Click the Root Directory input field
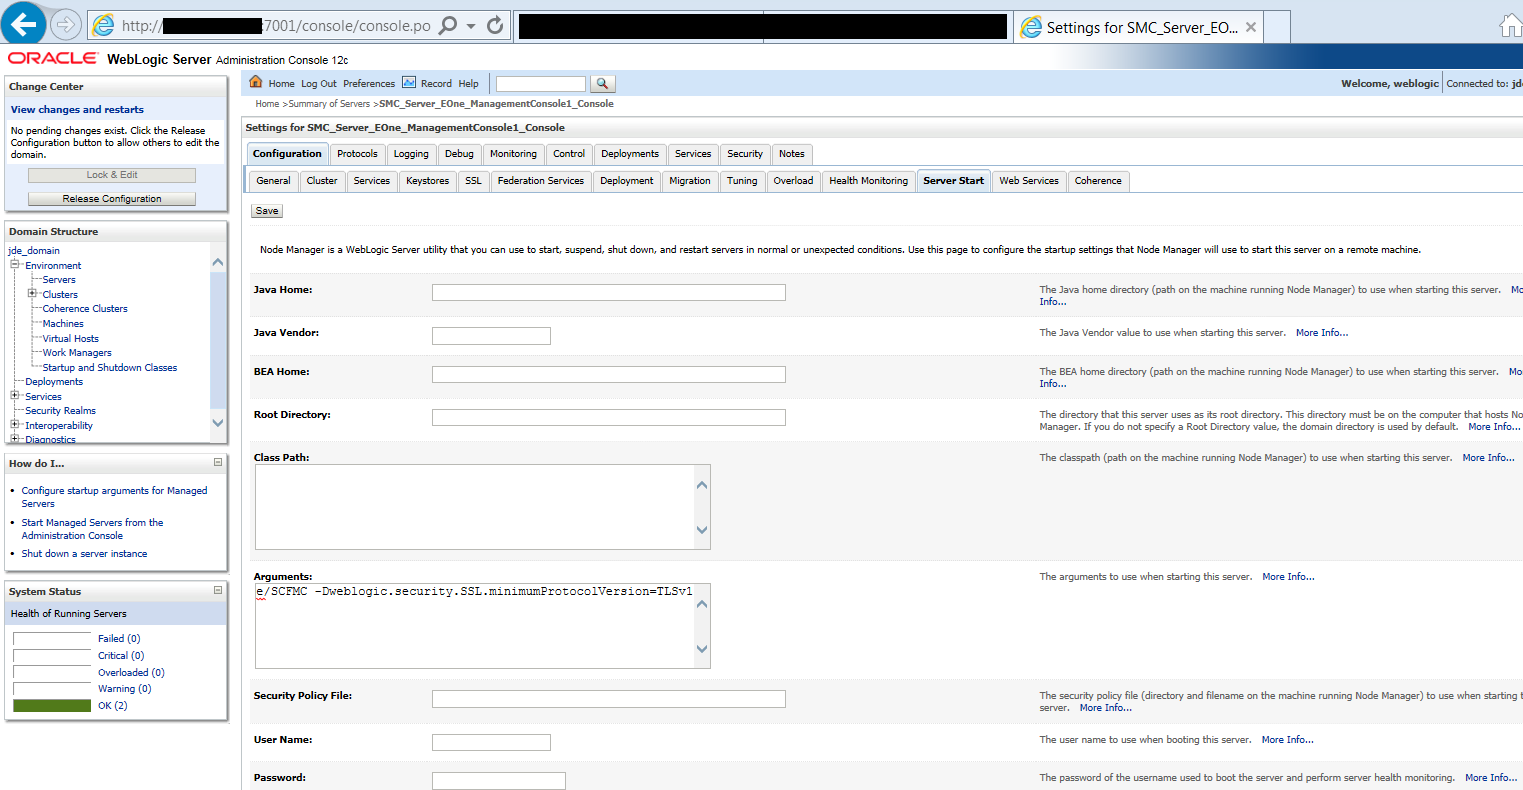This screenshot has width=1523, height=790. click(609, 417)
